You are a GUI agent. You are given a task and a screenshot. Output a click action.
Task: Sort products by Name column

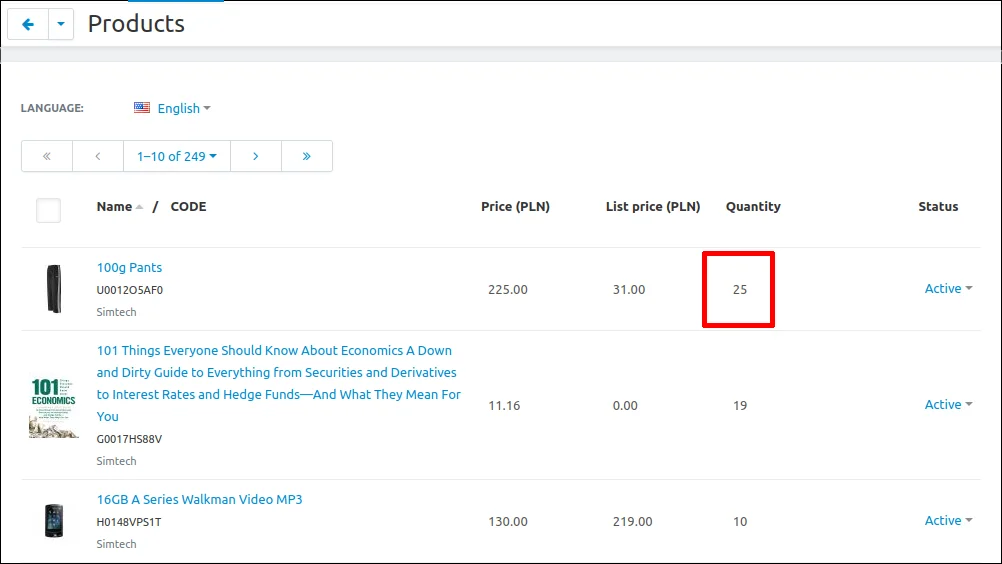pyautogui.click(x=115, y=207)
